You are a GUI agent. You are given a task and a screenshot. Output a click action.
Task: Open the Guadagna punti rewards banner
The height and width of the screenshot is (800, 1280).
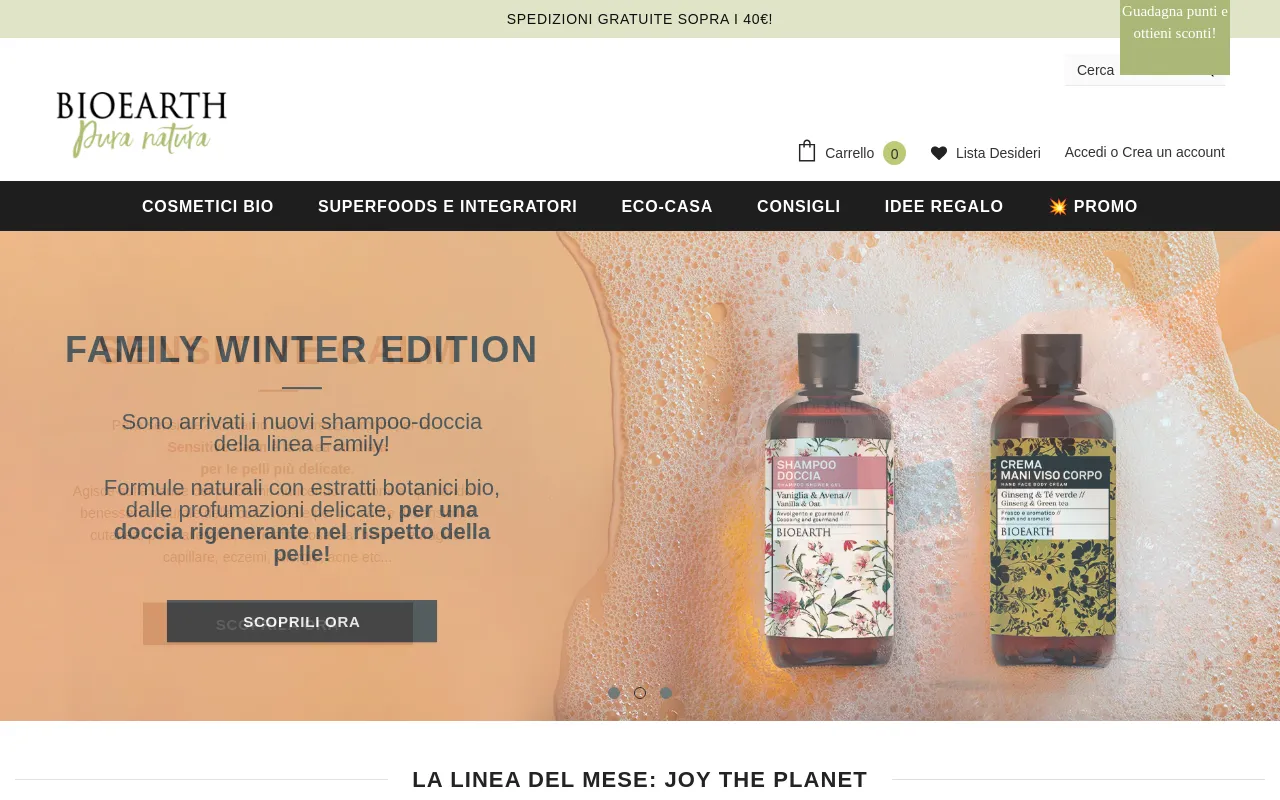click(1175, 37)
